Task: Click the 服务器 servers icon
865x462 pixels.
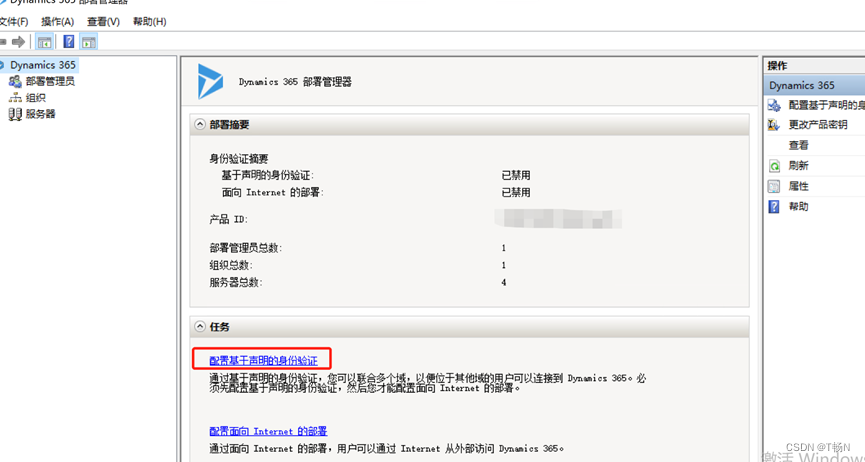Action: tap(15, 114)
